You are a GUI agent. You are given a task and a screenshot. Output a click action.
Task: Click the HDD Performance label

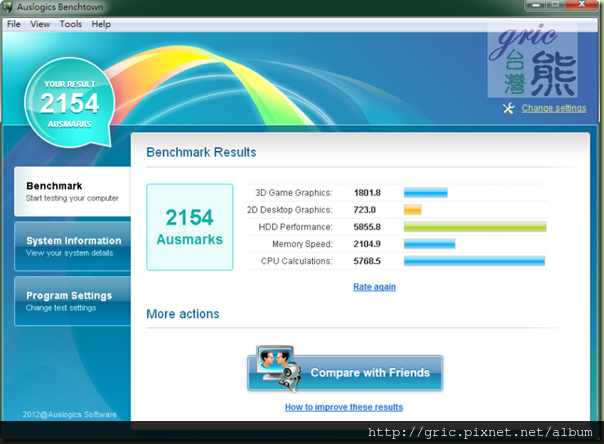point(295,227)
